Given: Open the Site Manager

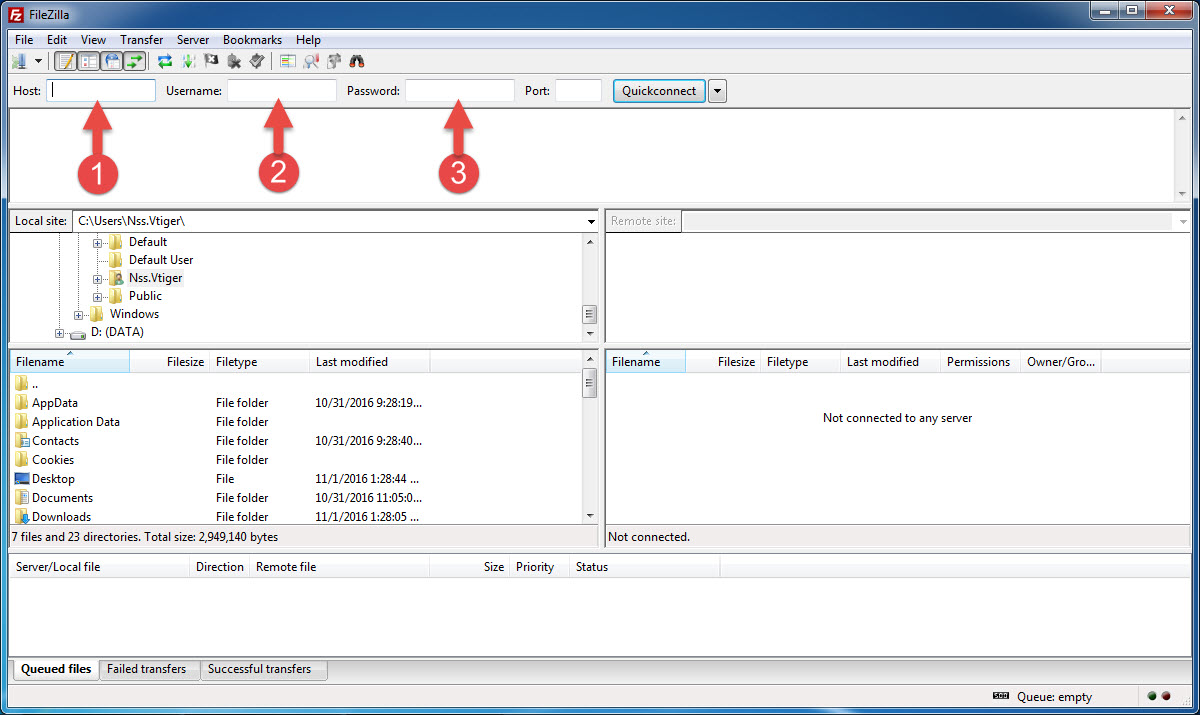Looking at the screenshot, I should pos(22,61).
